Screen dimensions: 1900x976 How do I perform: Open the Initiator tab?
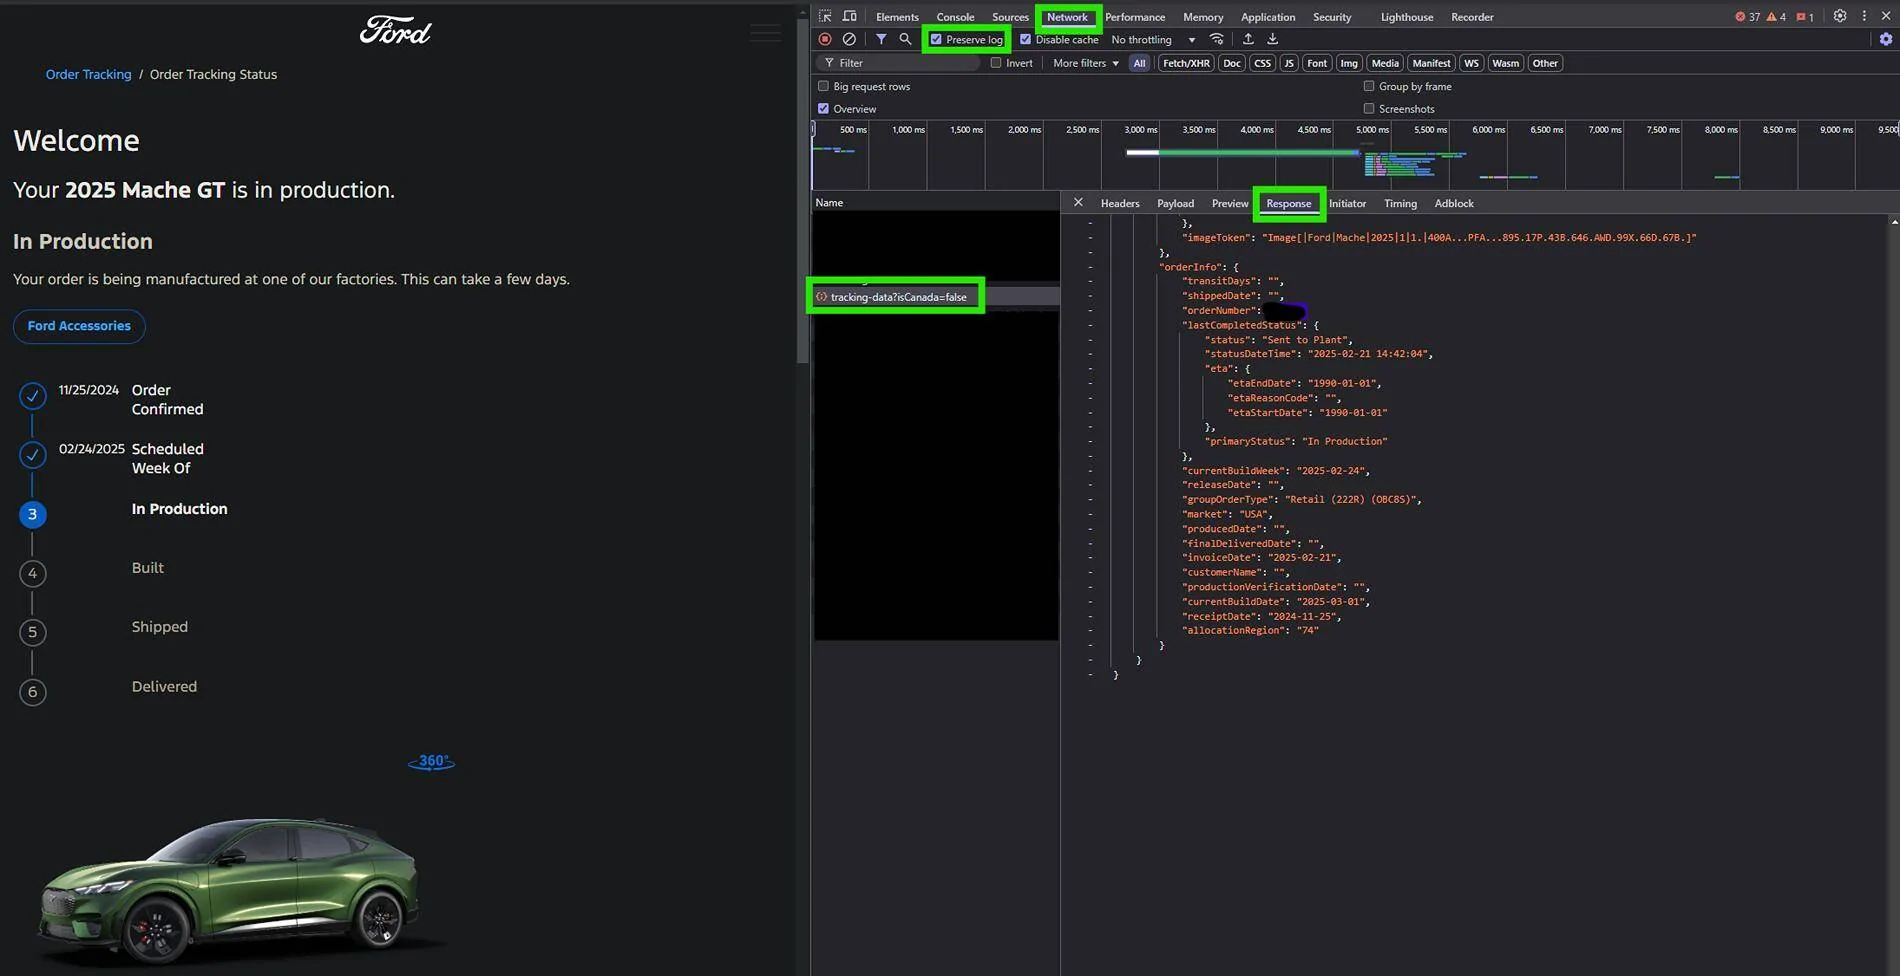(1347, 203)
